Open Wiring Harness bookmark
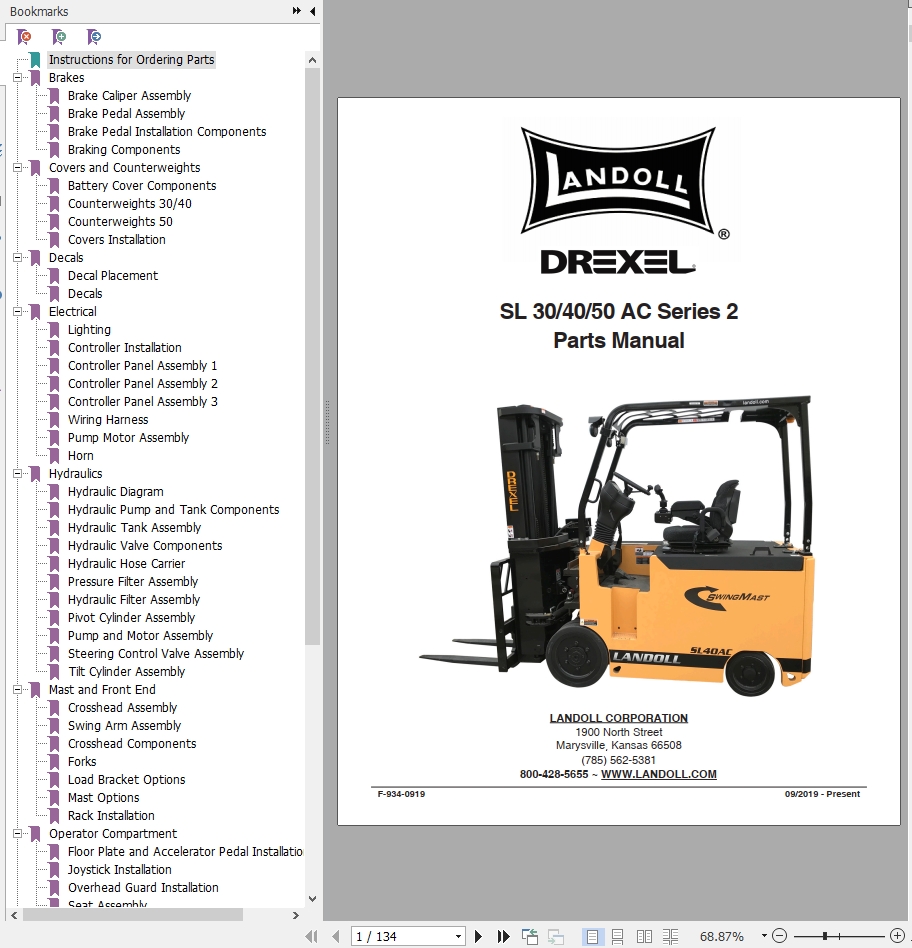Image resolution: width=912 pixels, height=948 pixels. [108, 420]
